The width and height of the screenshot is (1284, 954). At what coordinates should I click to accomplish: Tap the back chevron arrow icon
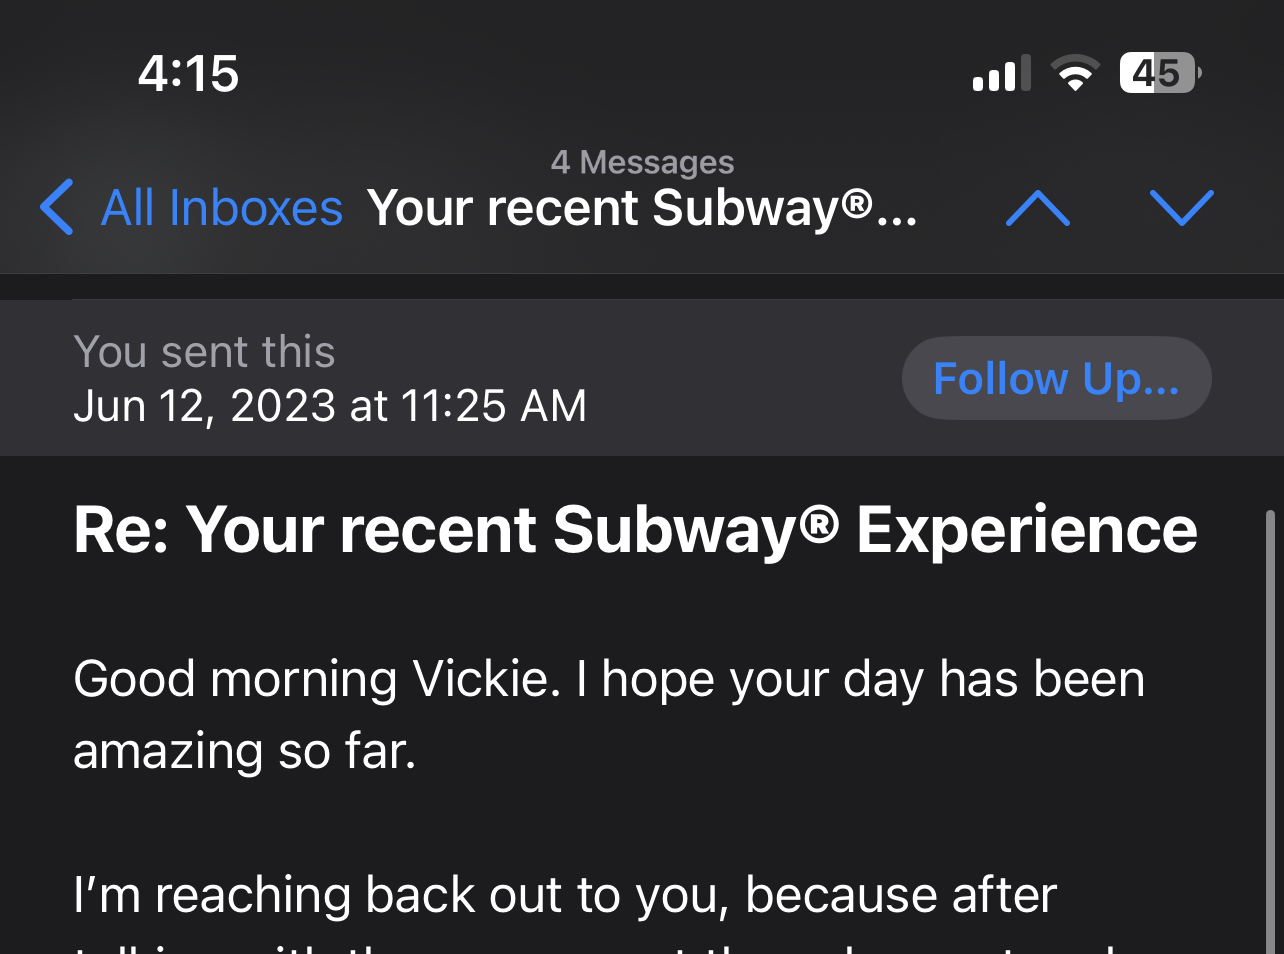tap(57, 207)
